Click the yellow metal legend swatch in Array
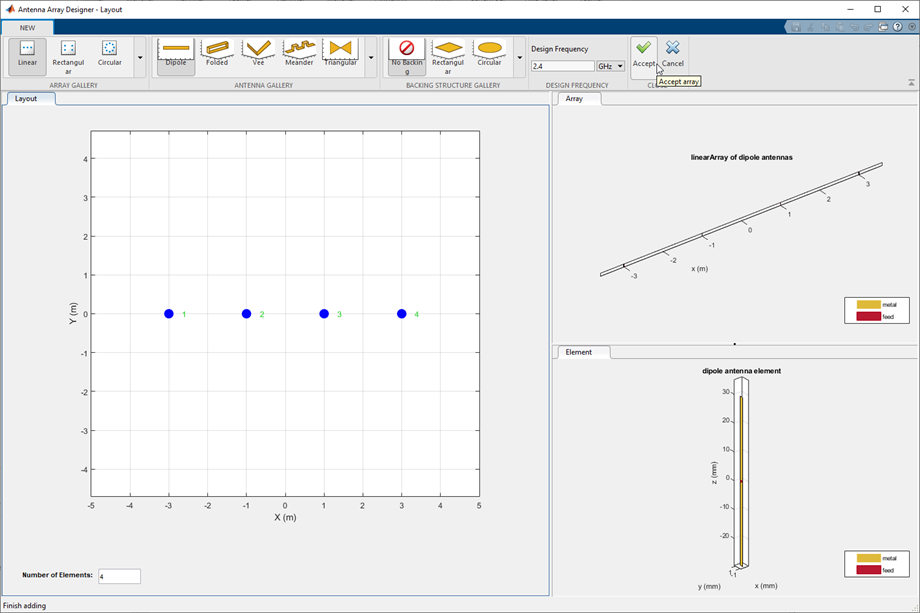The image size is (920, 613). point(868,304)
